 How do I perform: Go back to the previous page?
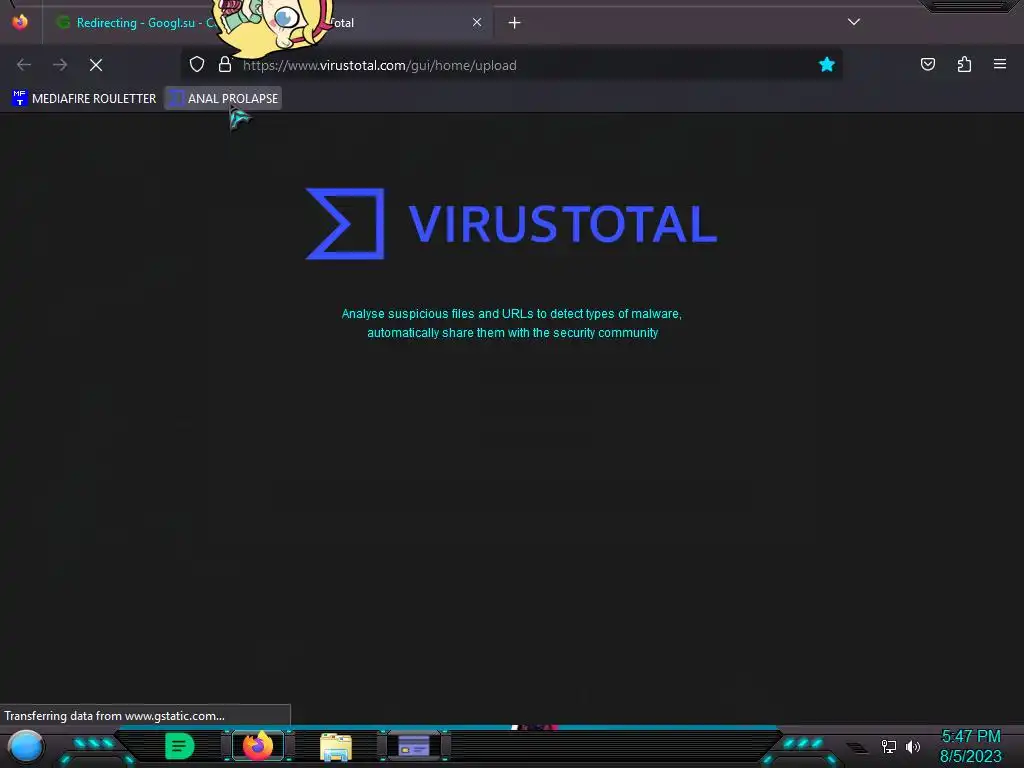(24, 65)
